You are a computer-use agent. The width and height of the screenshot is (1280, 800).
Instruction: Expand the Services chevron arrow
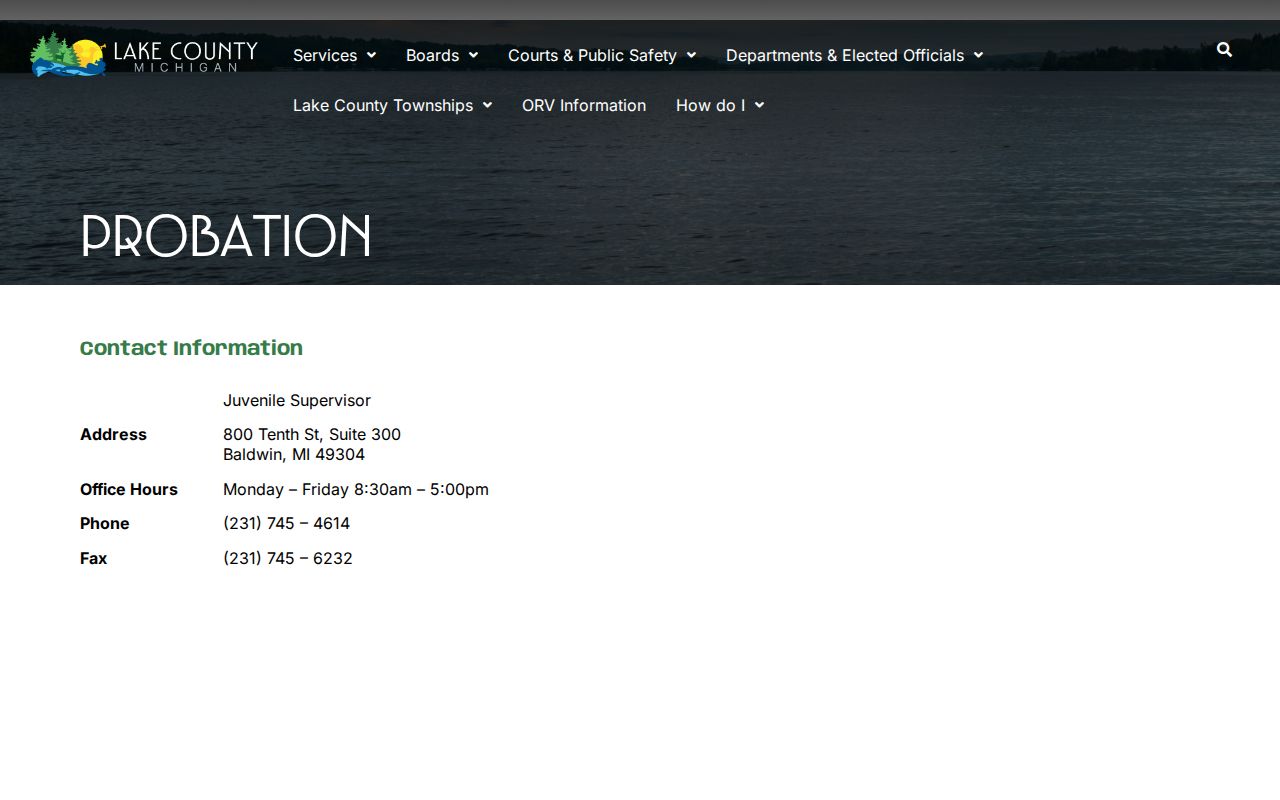371,55
